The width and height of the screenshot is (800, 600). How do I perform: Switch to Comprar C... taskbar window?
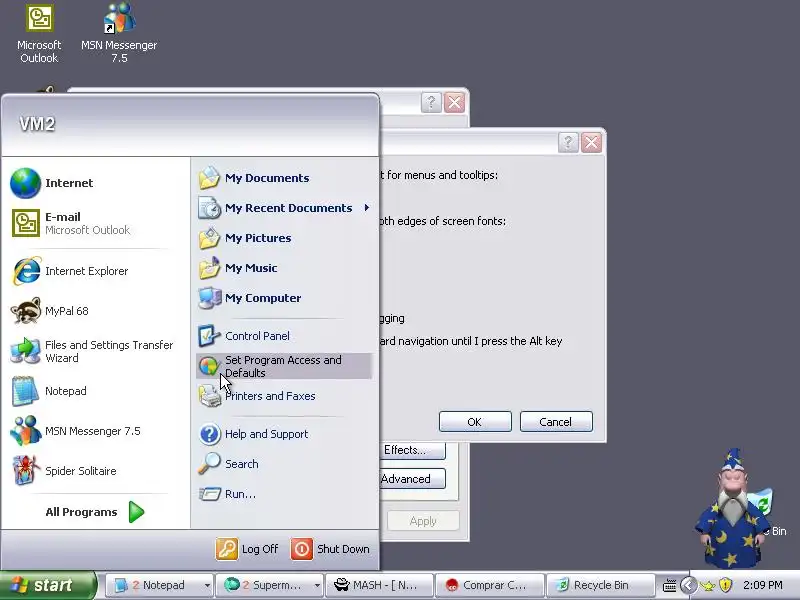(x=490, y=585)
